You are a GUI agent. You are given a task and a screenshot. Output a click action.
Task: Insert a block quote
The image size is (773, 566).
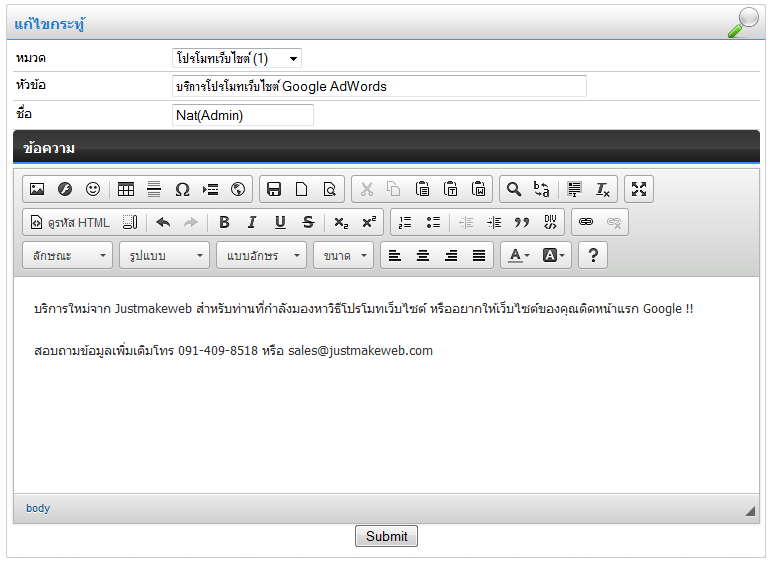tap(521, 222)
